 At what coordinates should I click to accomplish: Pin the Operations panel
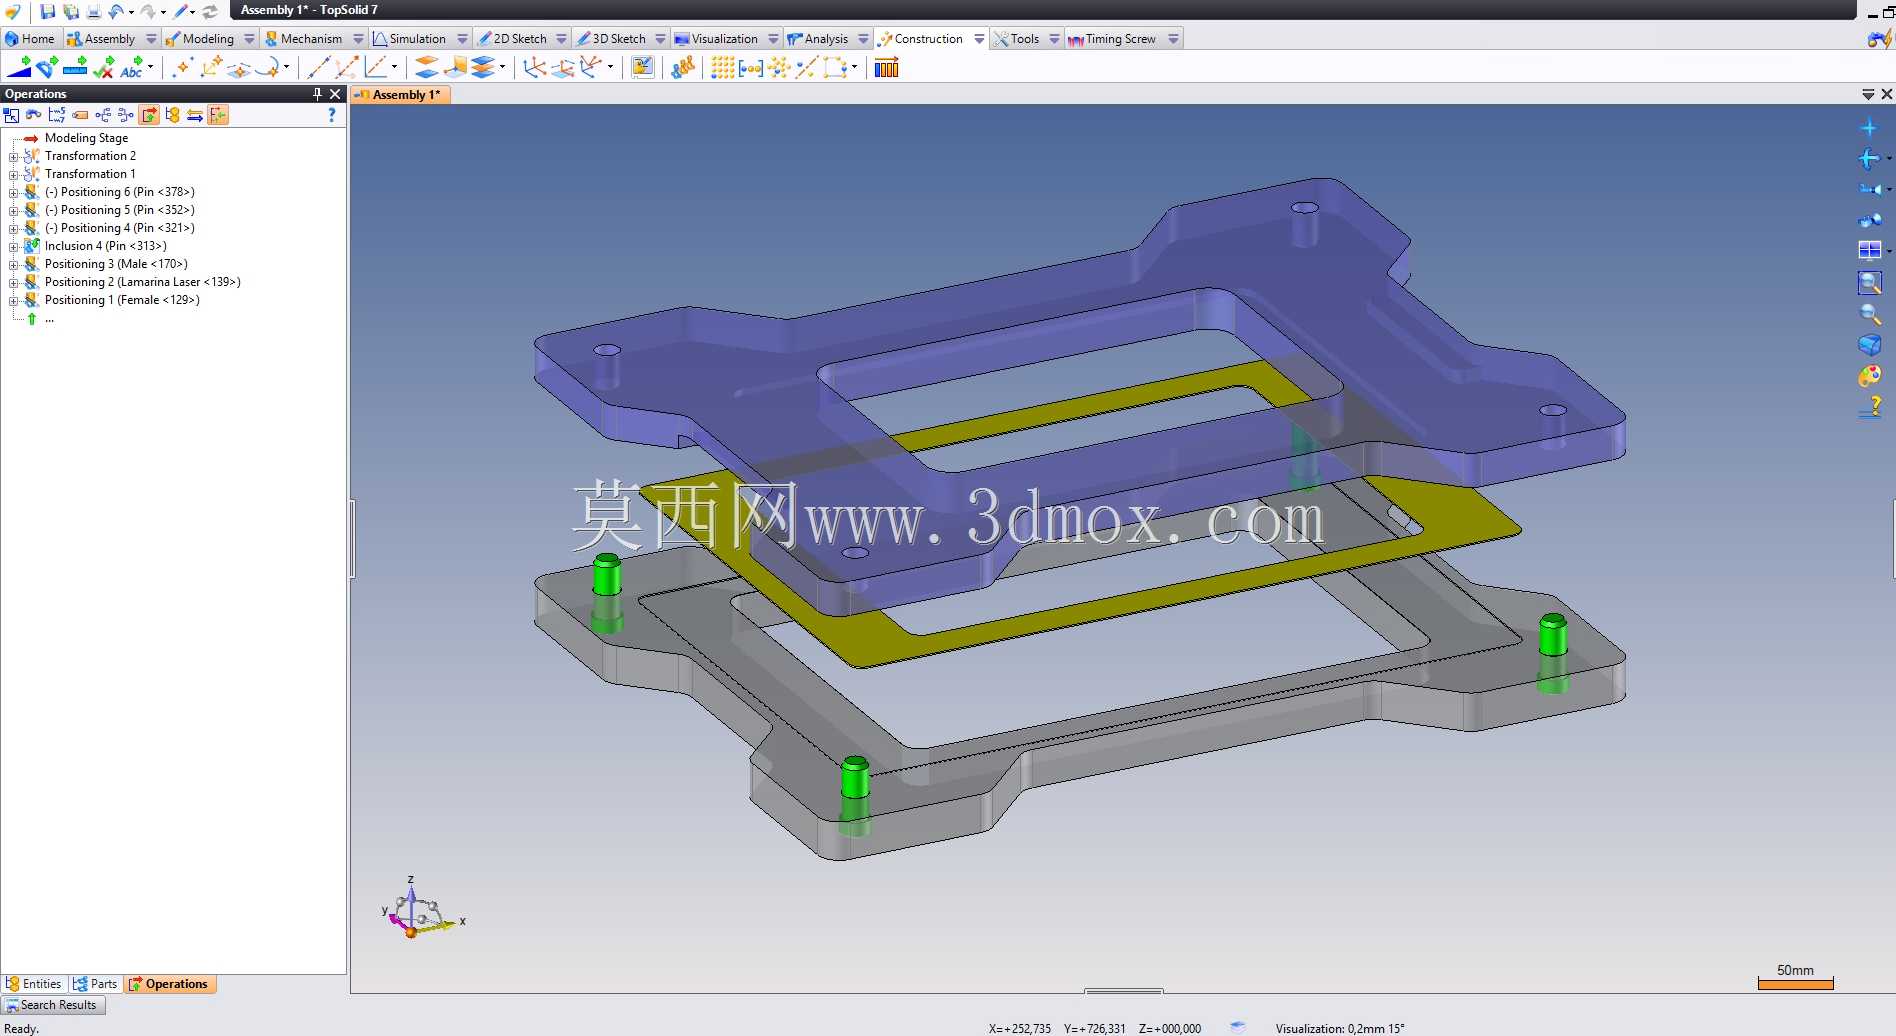[317, 94]
